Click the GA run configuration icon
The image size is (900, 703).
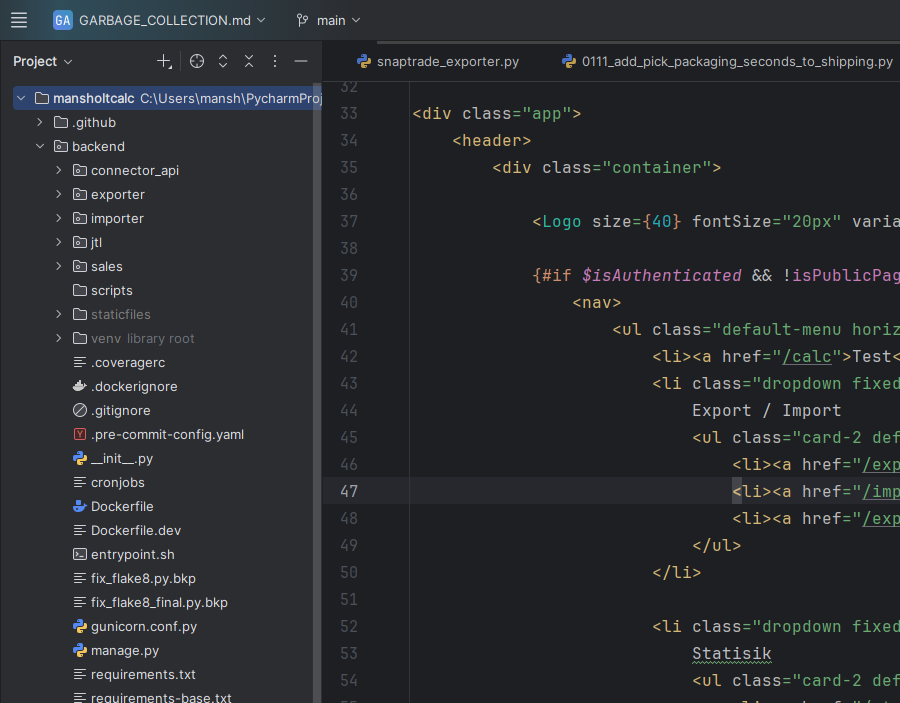click(x=63, y=19)
